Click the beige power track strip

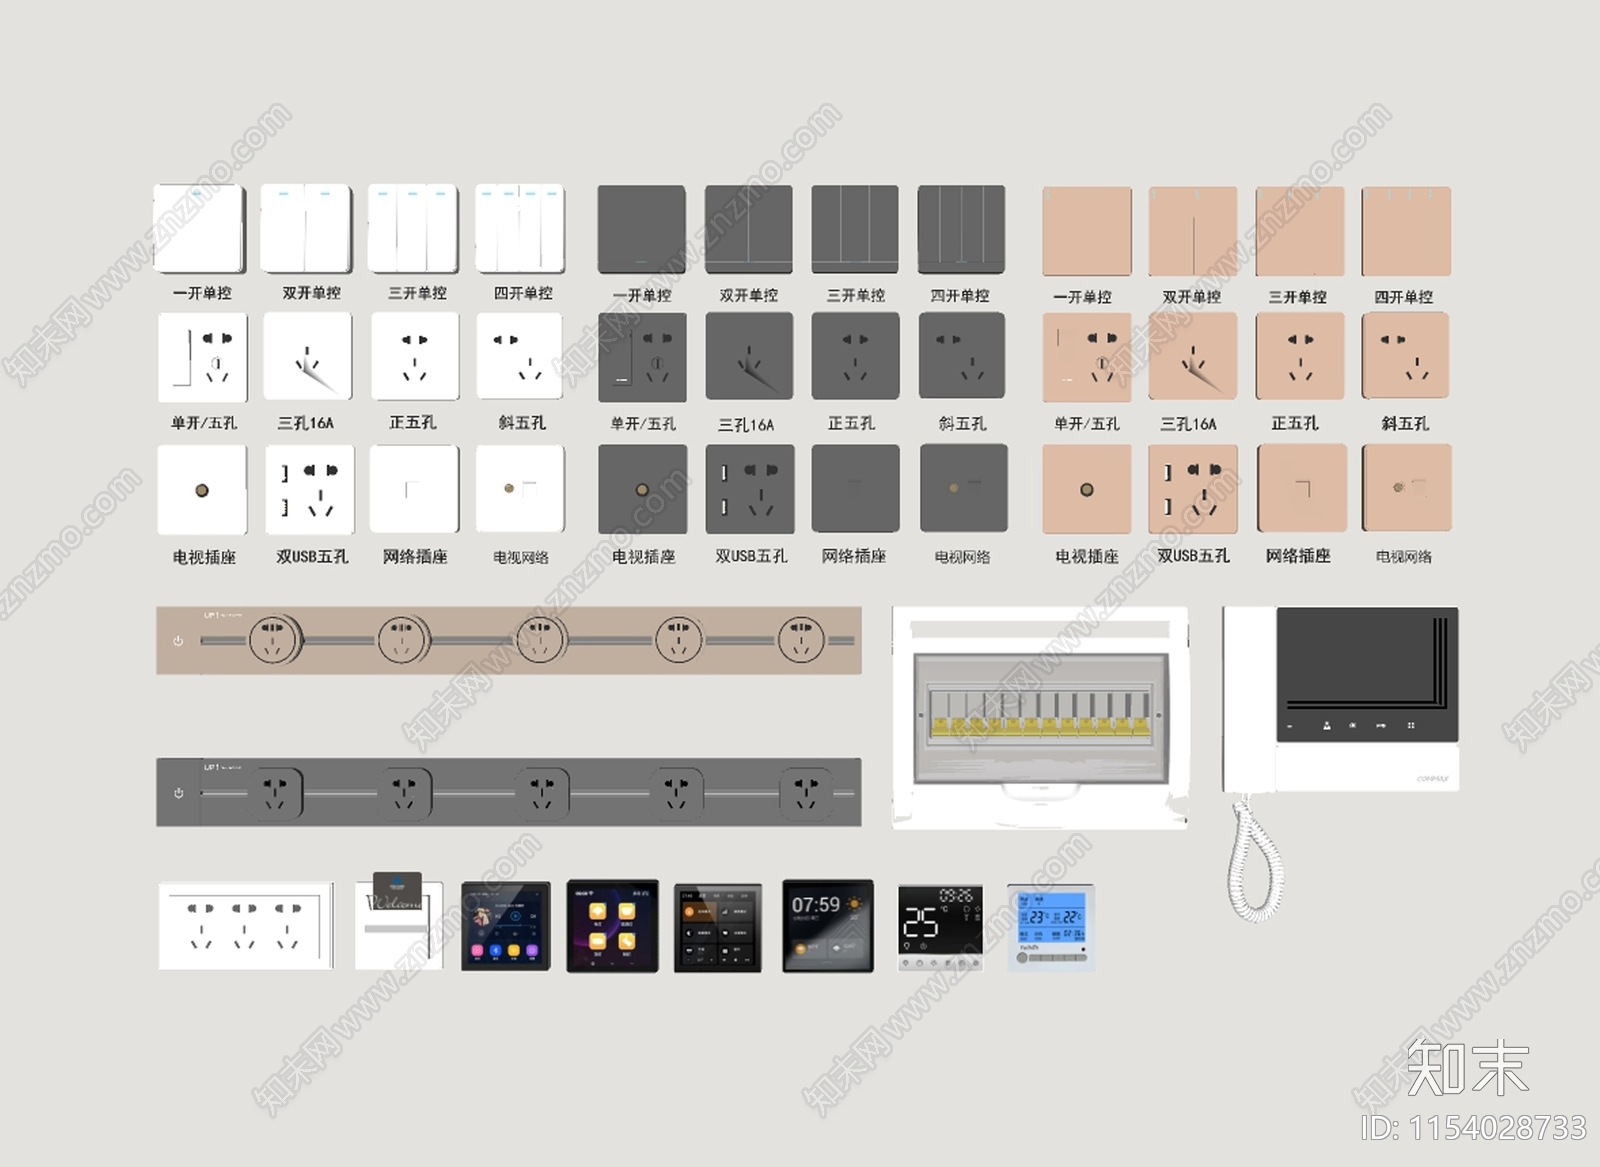(x=508, y=640)
